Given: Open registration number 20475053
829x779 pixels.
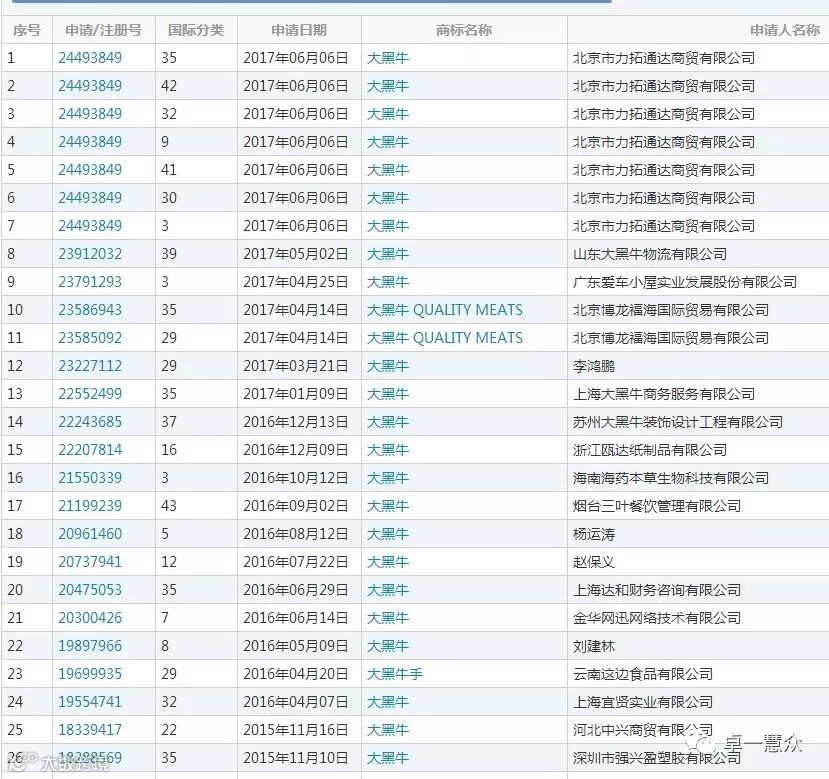Looking at the screenshot, I should point(90,590).
